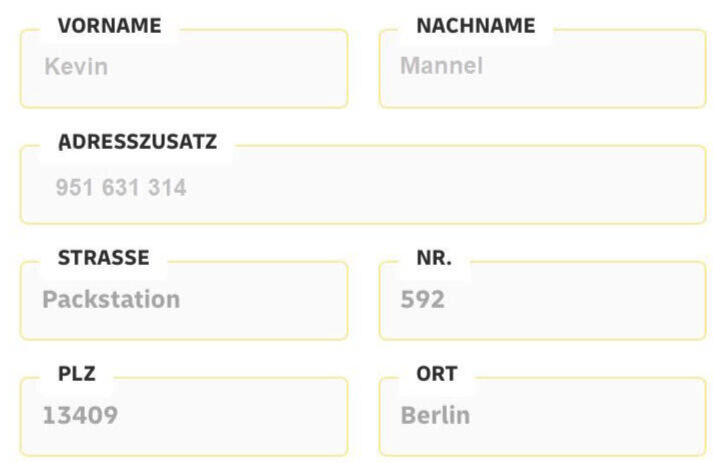Click the 'Packstation' placeholder text
This screenshot has height=465, width=721.
[x=111, y=300]
